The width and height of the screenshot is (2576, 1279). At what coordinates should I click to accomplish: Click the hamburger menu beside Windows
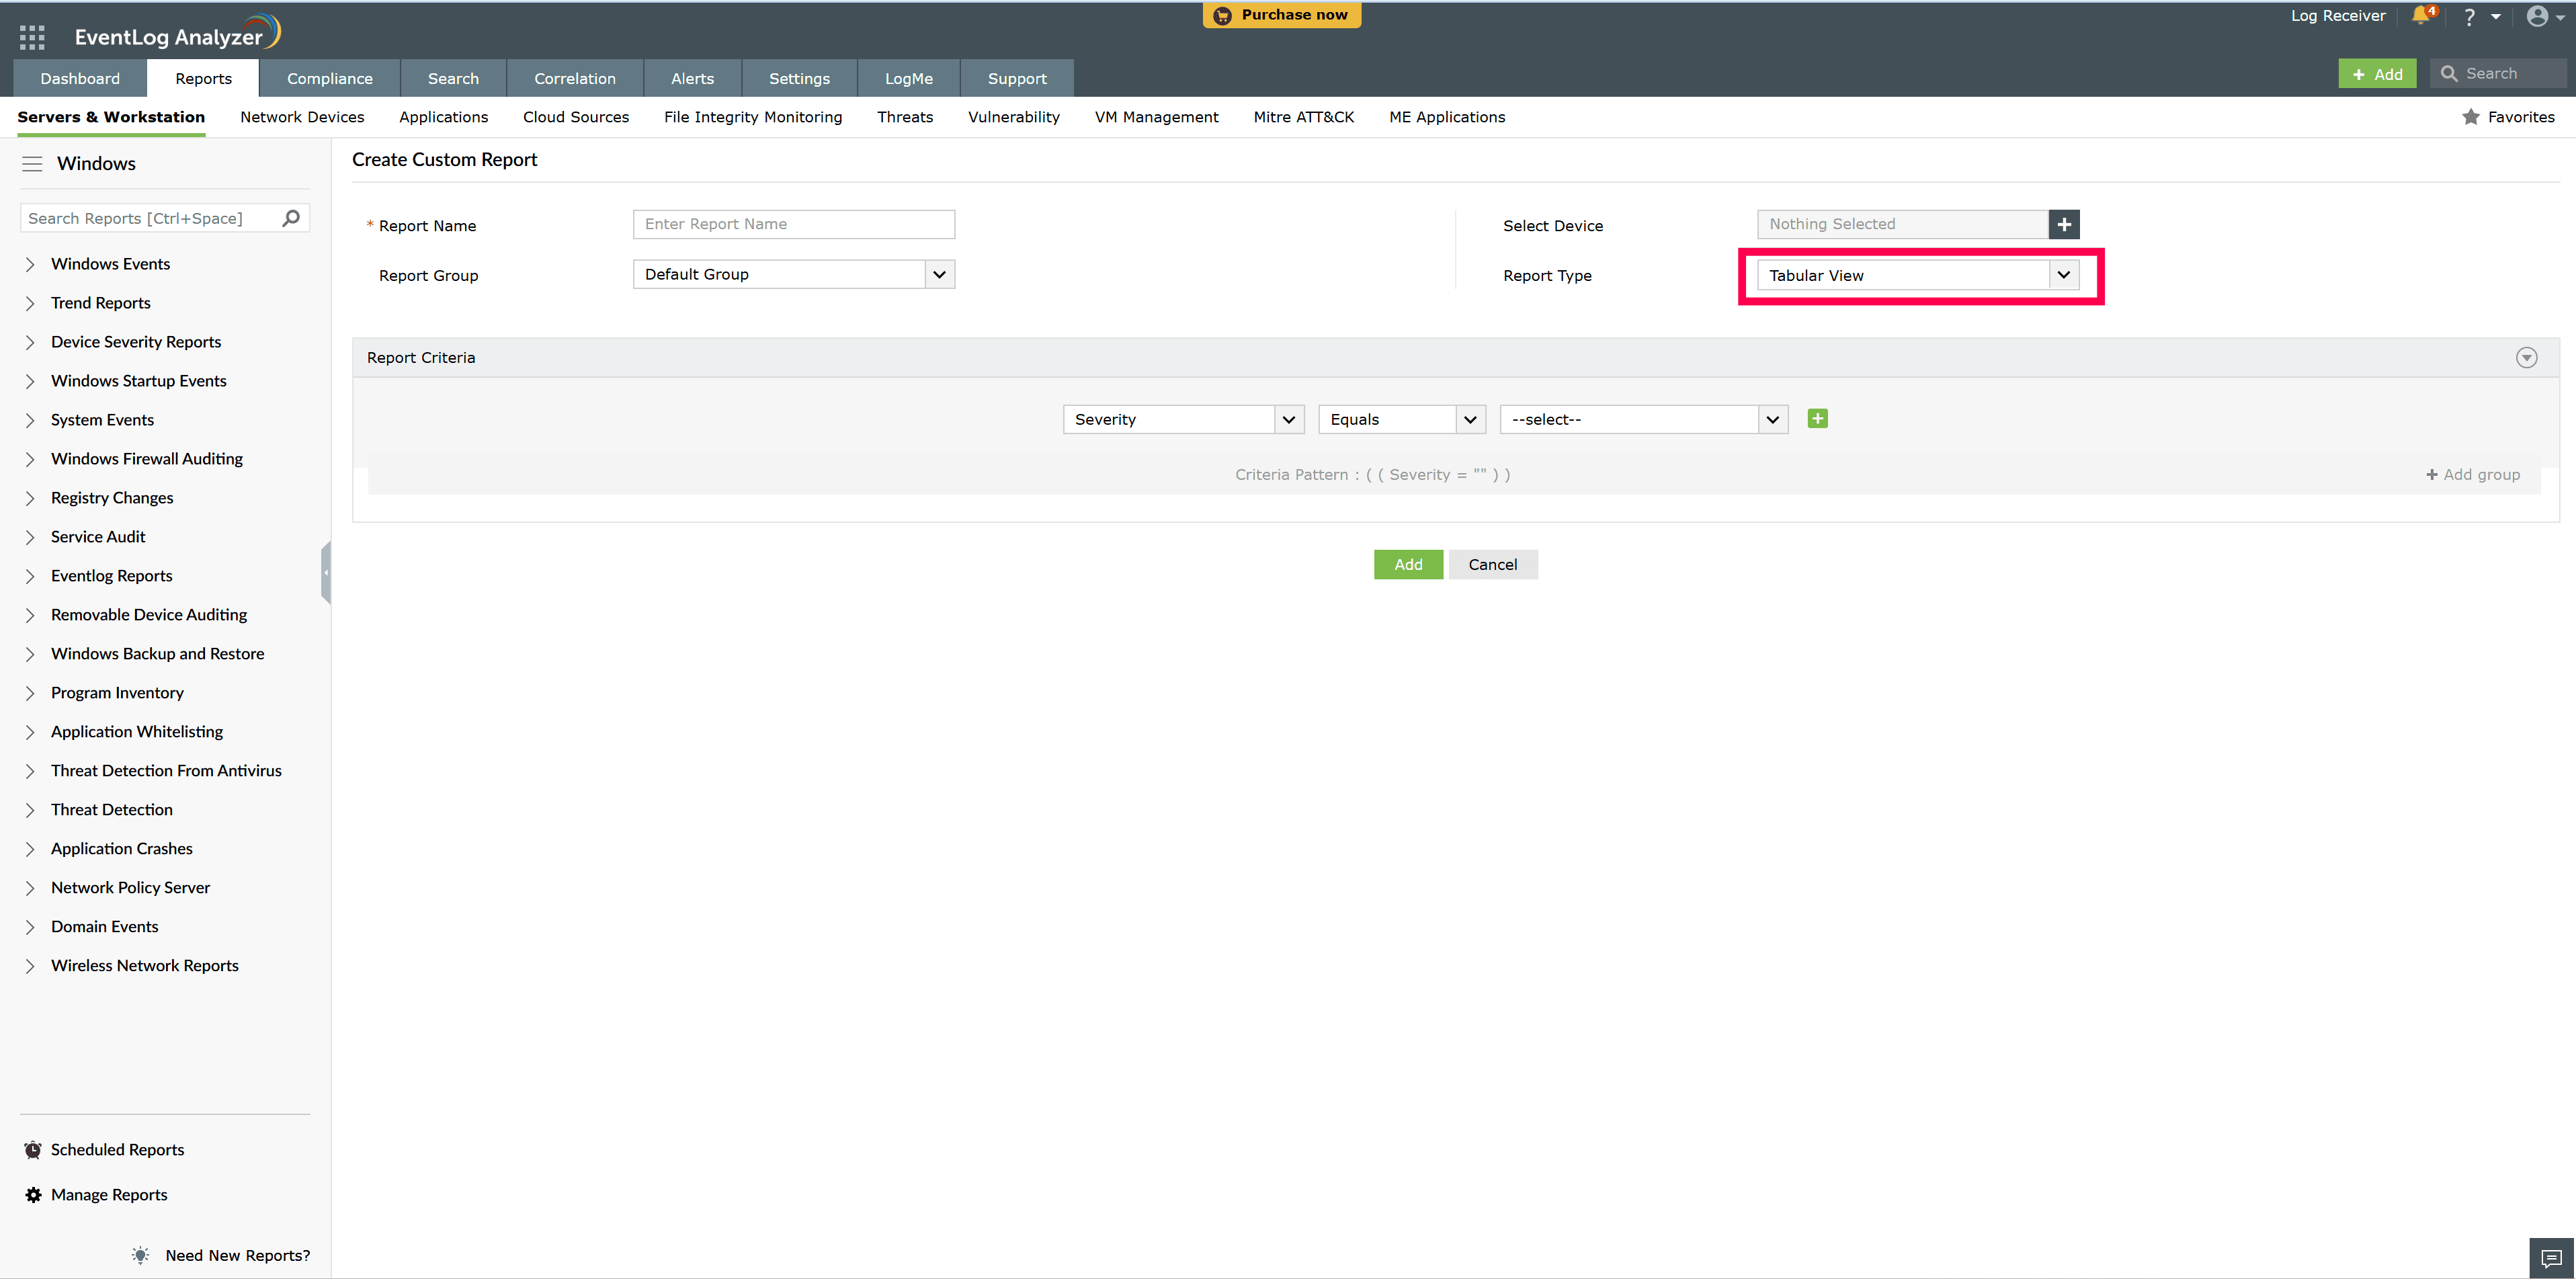point(32,163)
